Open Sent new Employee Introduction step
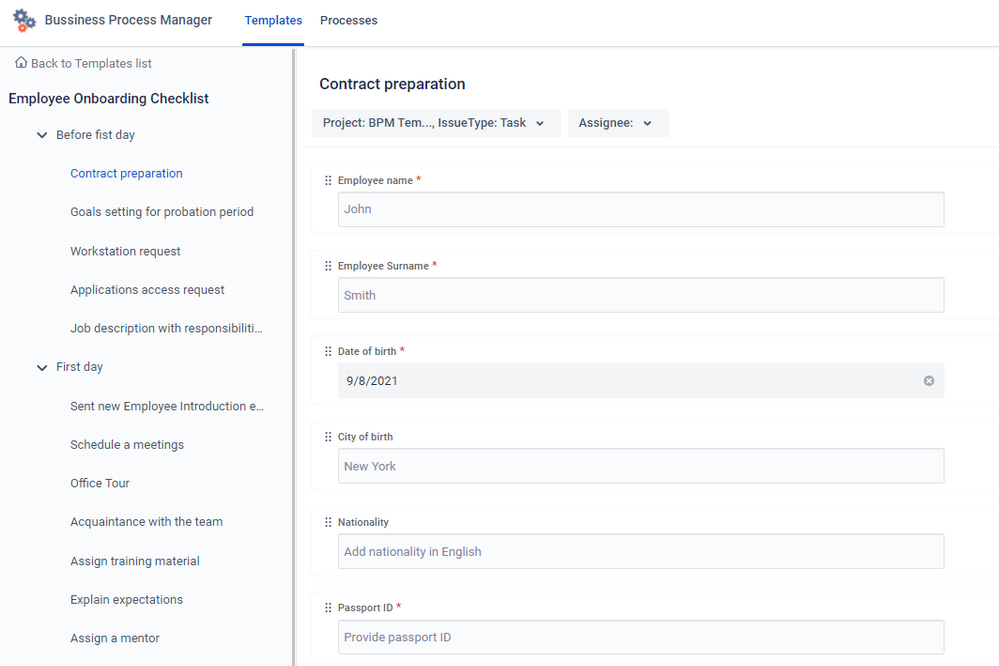Screen dimensions: 999x666 click(167, 406)
